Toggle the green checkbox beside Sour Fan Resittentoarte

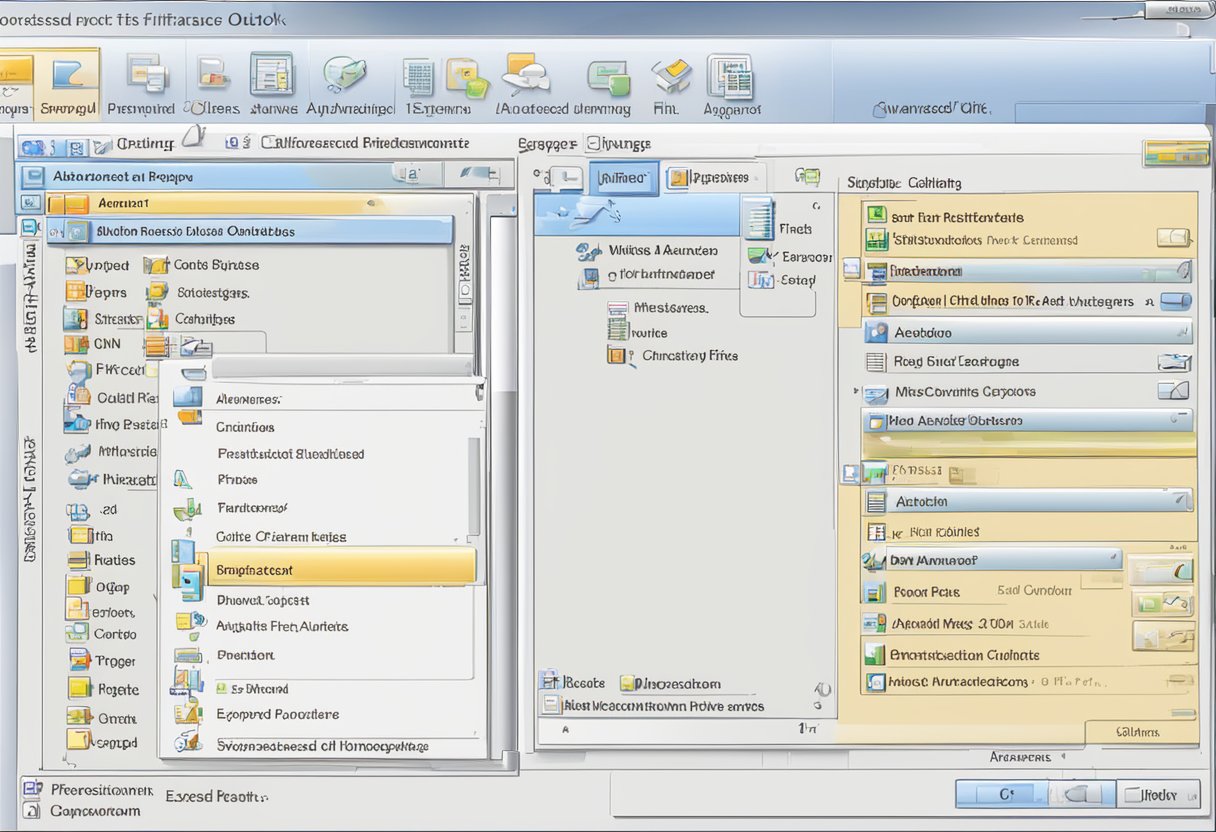[x=877, y=216]
